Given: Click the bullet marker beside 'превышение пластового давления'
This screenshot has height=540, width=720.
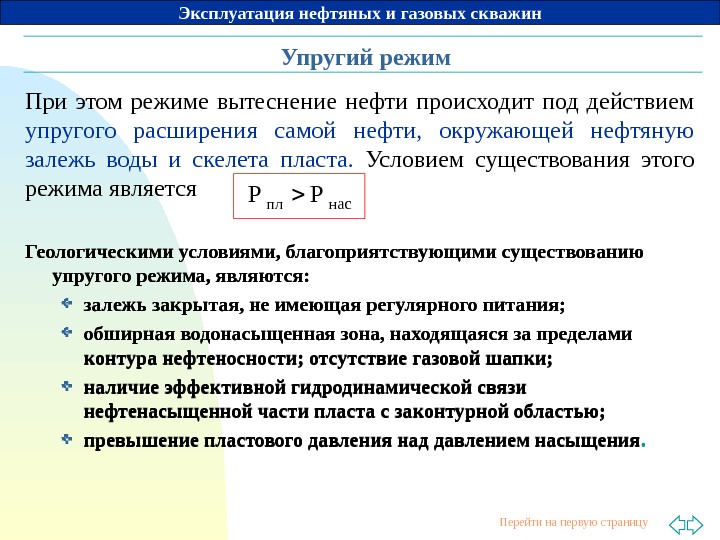Looking at the screenshot, I should click(67, 439).
